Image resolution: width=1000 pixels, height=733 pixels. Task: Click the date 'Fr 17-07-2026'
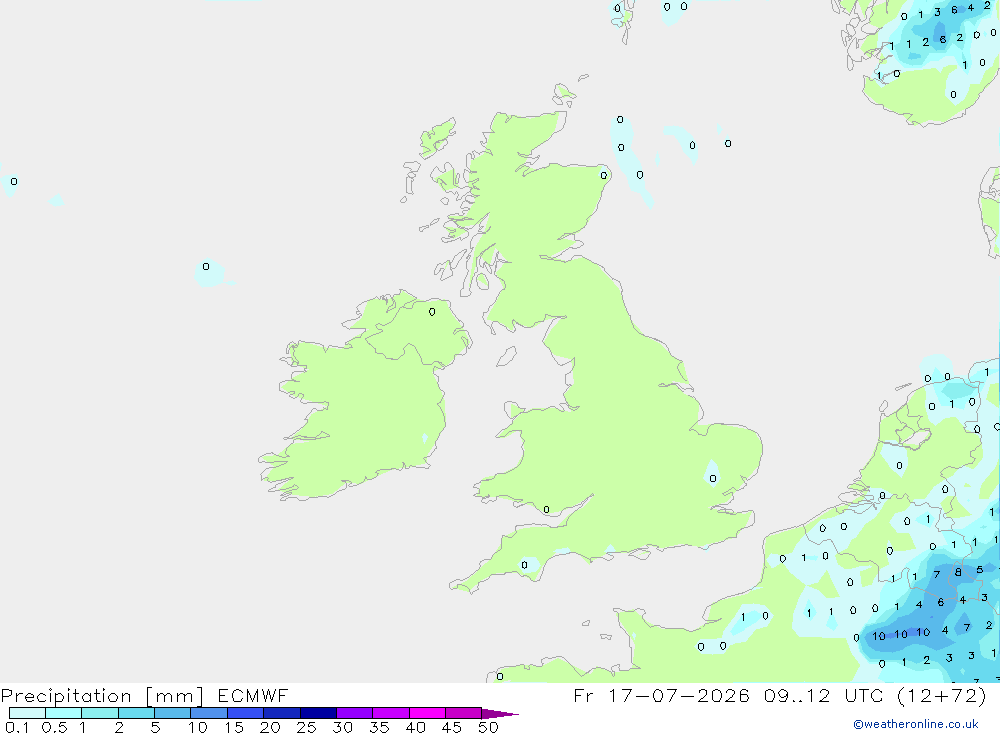(661, 695)
